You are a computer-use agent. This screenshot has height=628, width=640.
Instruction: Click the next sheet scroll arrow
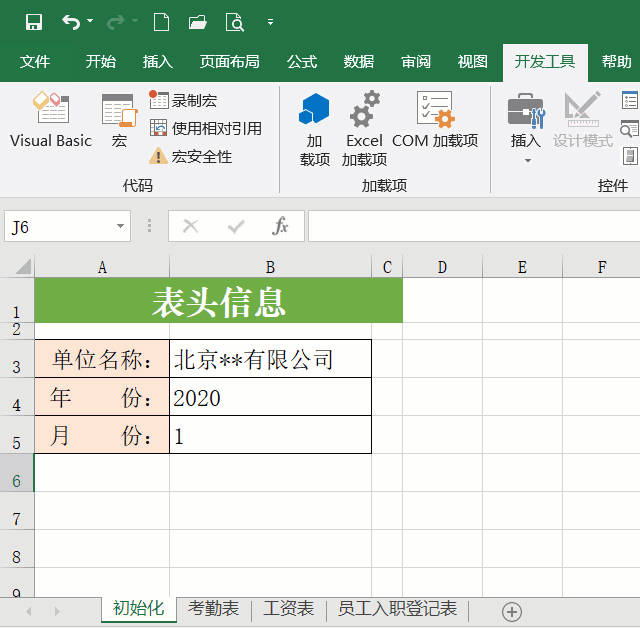pyautogui.click(x=57, y=611)
